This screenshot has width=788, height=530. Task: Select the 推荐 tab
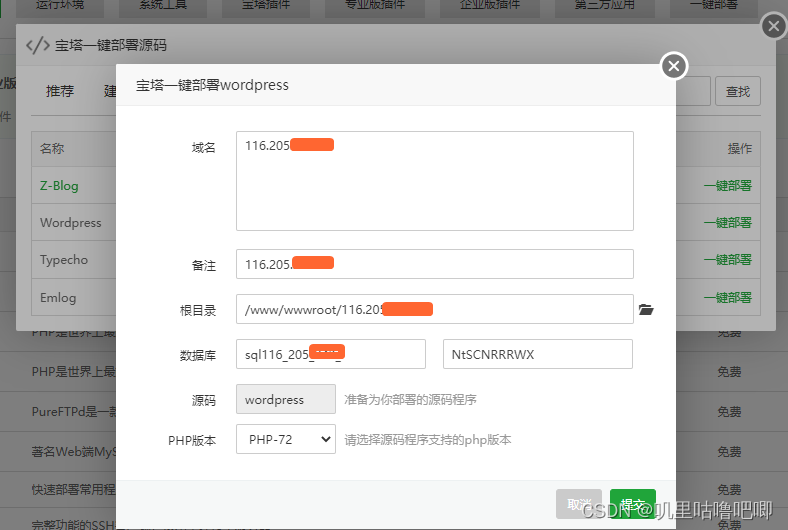(x=60, y=91)
